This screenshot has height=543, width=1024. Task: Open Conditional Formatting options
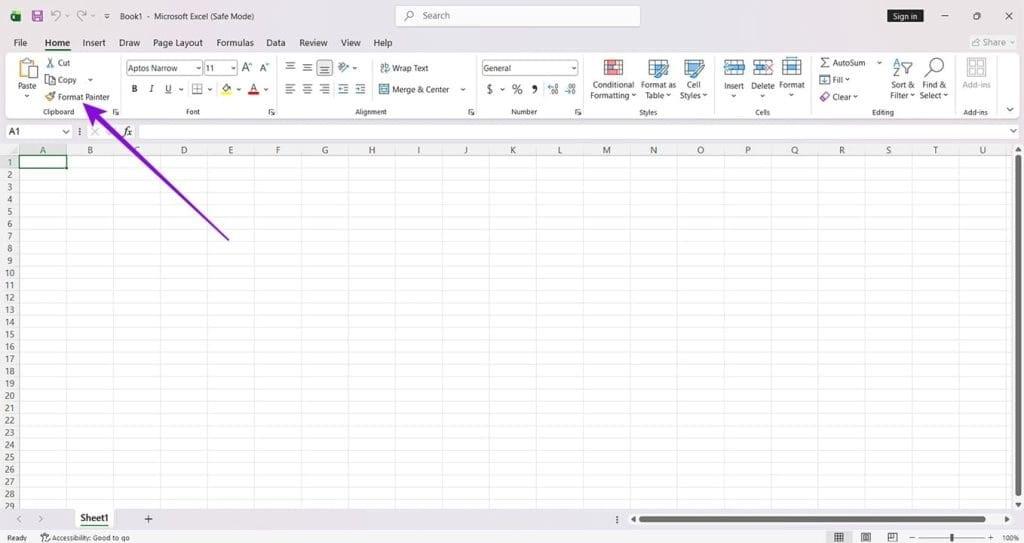pos(613,79)
